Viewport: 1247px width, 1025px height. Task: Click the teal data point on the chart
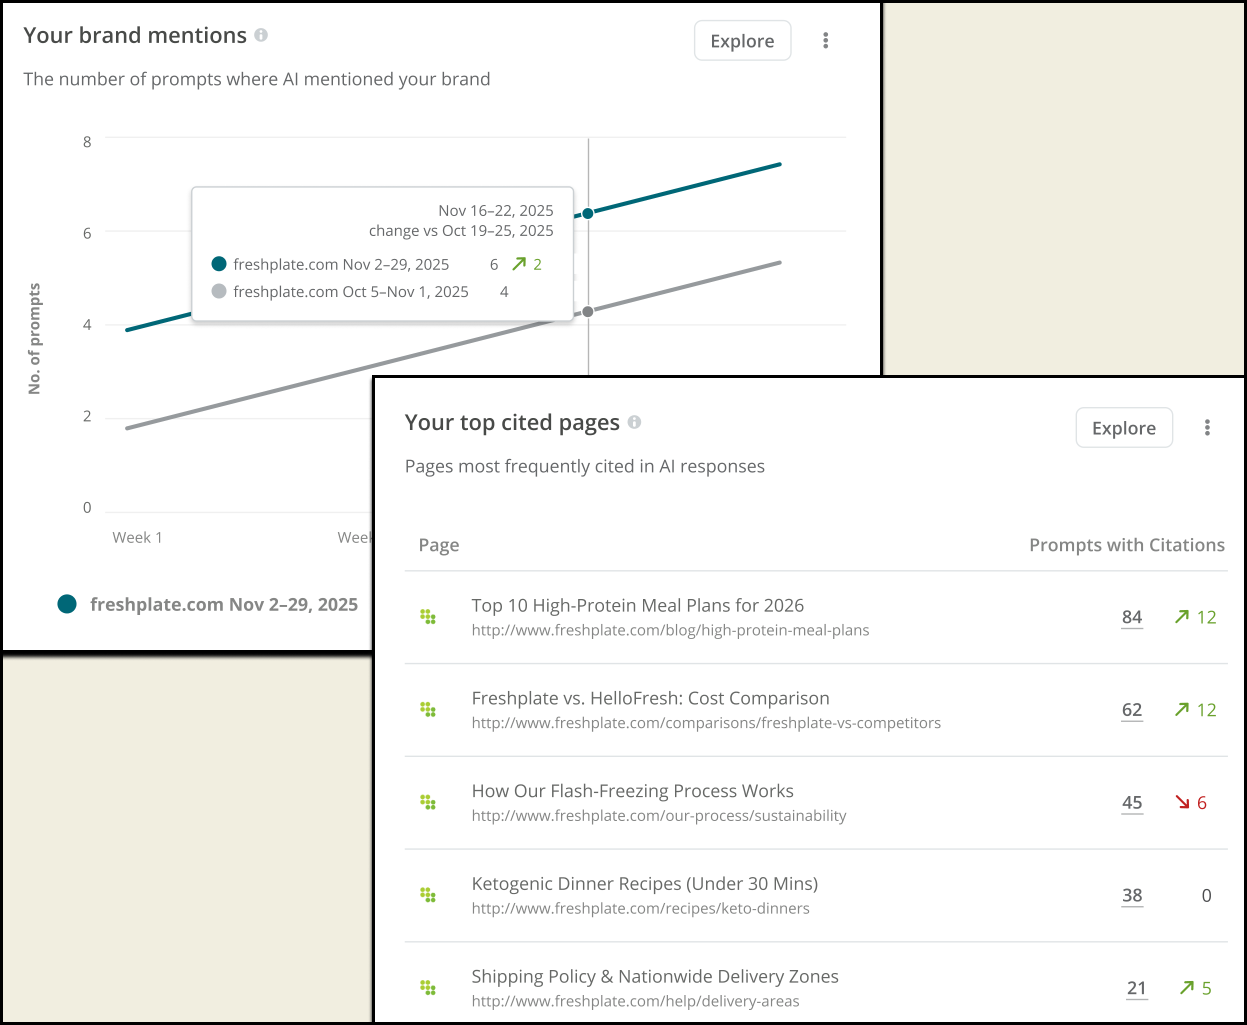click(x=588, y=213)
